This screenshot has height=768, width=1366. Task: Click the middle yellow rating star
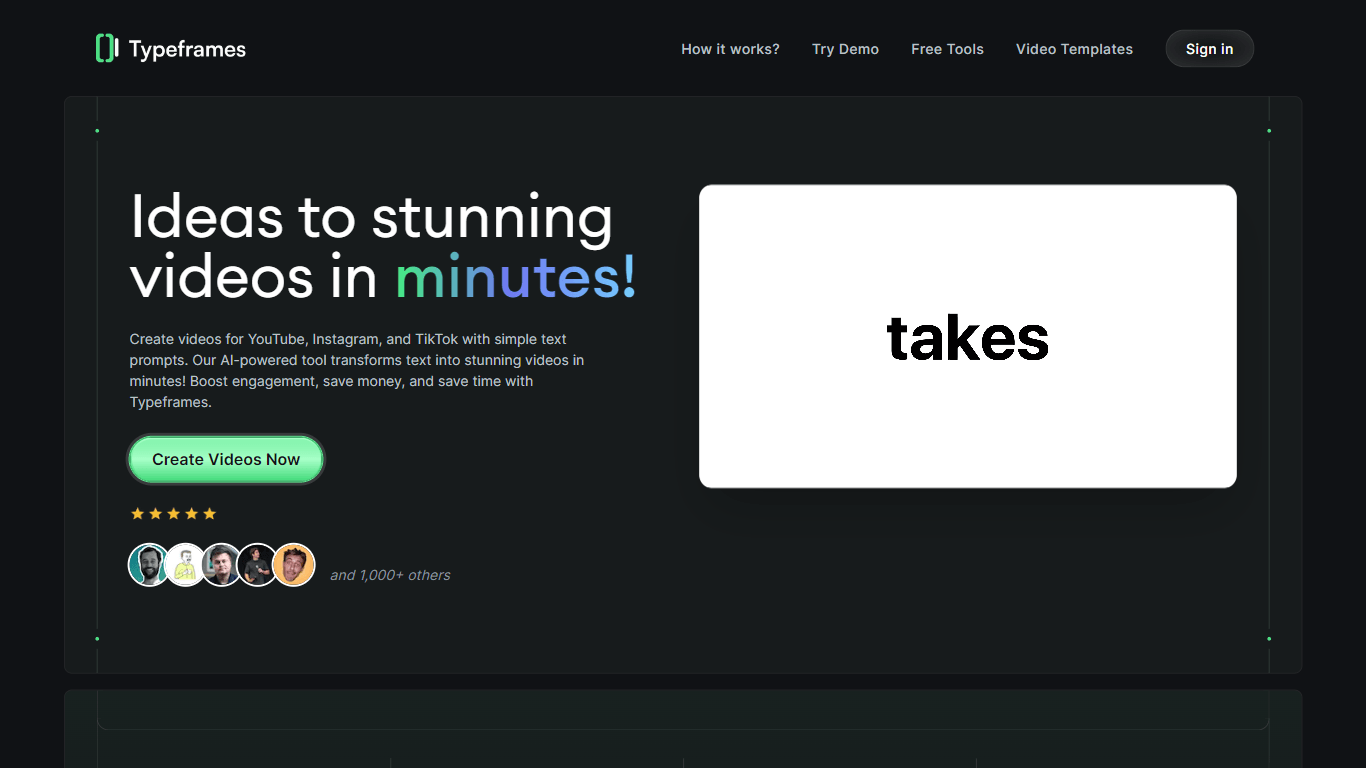174,514
